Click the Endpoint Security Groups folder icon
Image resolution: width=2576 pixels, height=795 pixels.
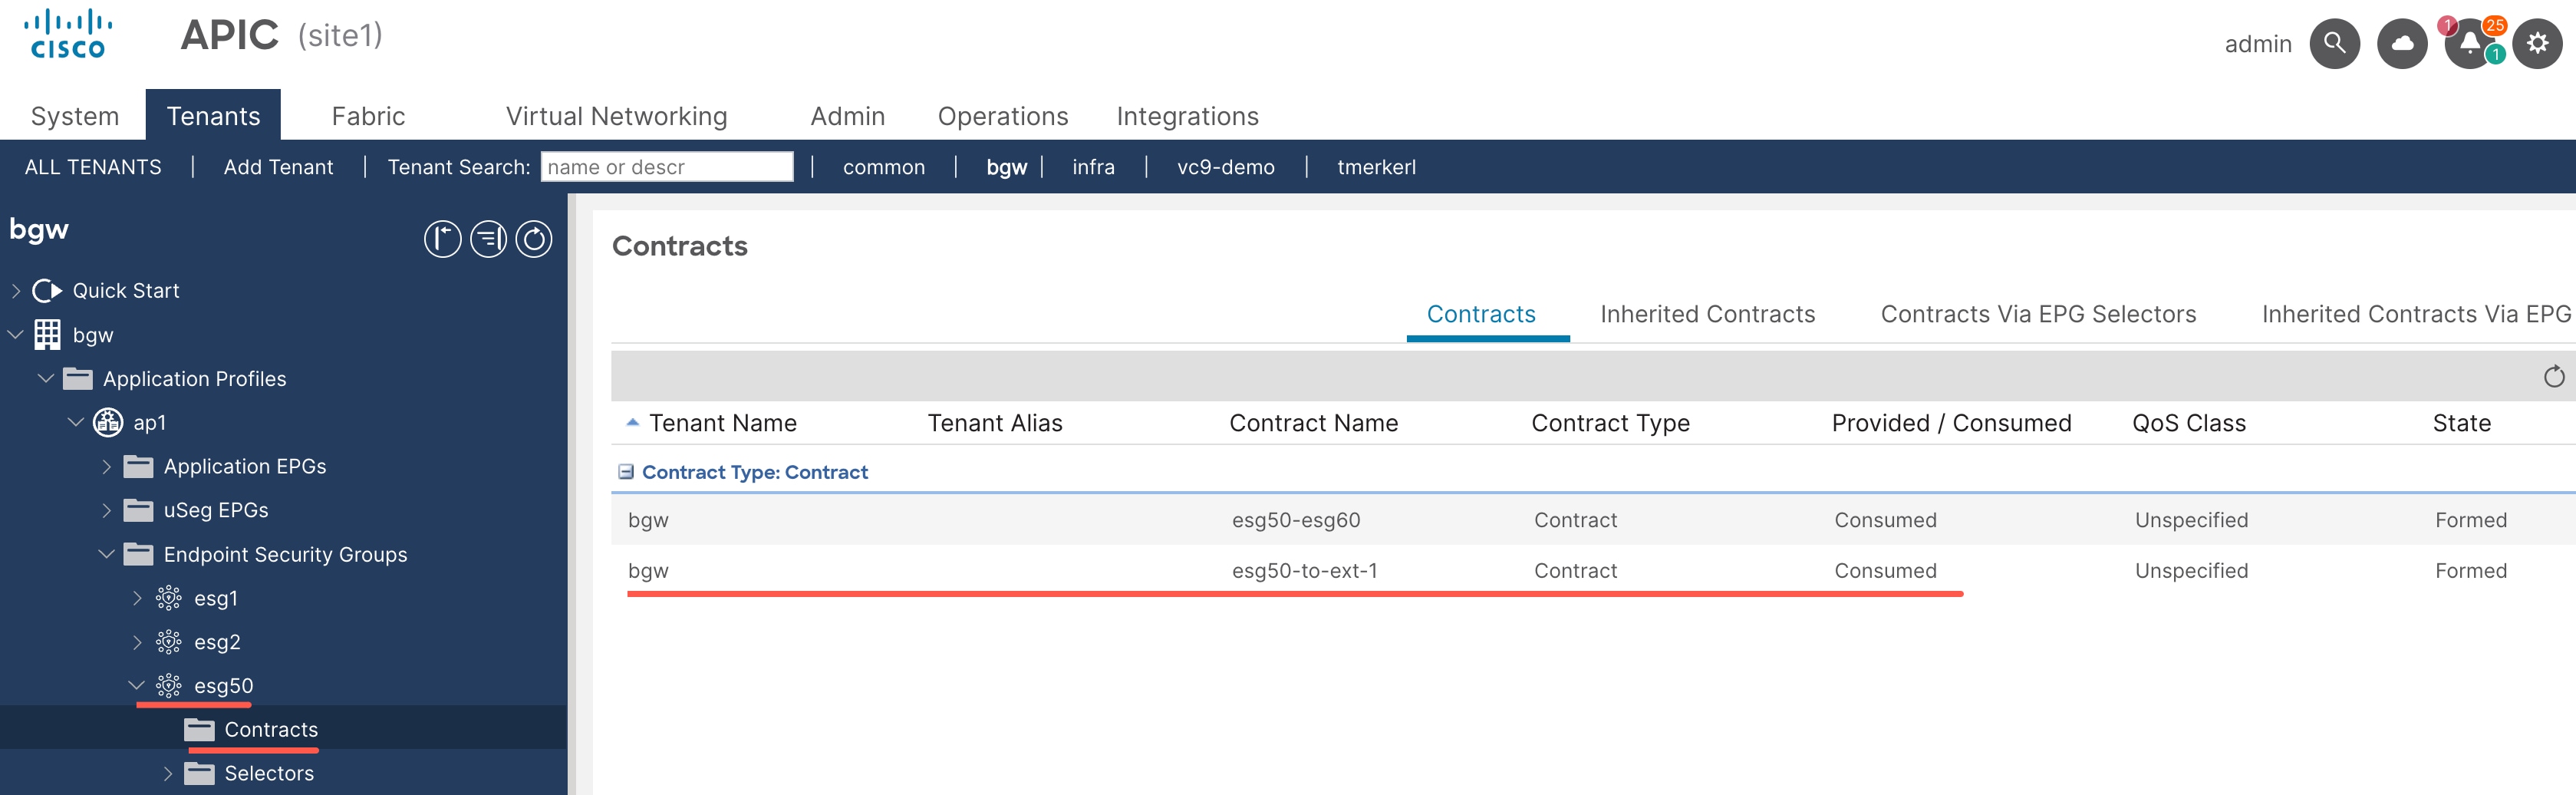(x=138, y=554)
